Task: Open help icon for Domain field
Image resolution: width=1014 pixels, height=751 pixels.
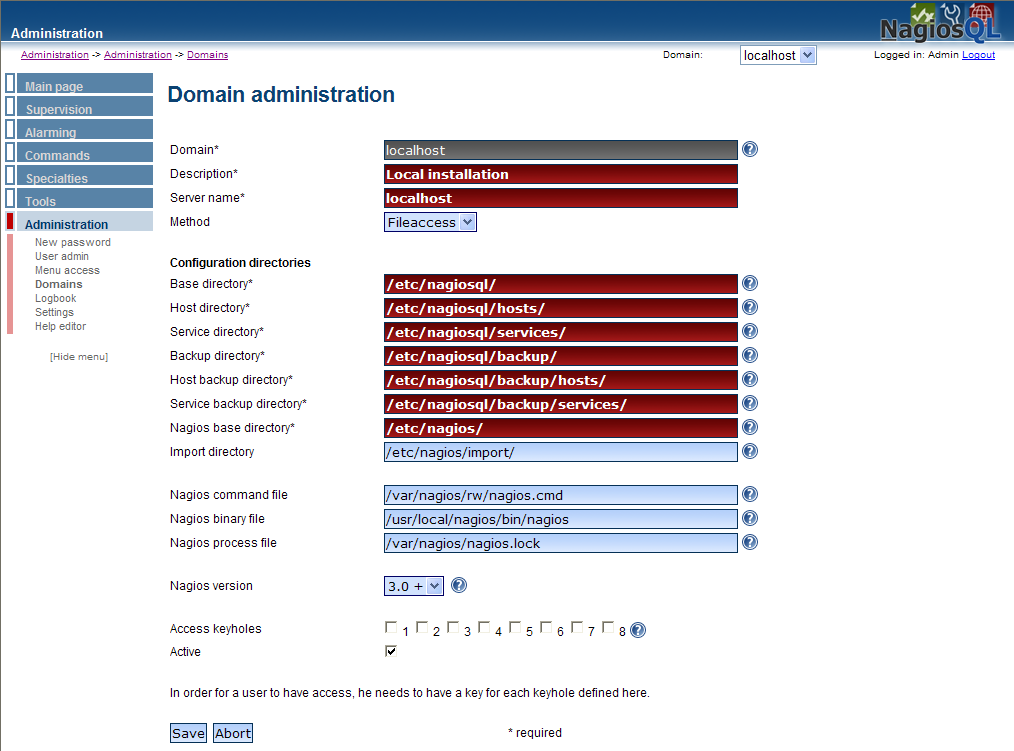Action: pos(750,149)
